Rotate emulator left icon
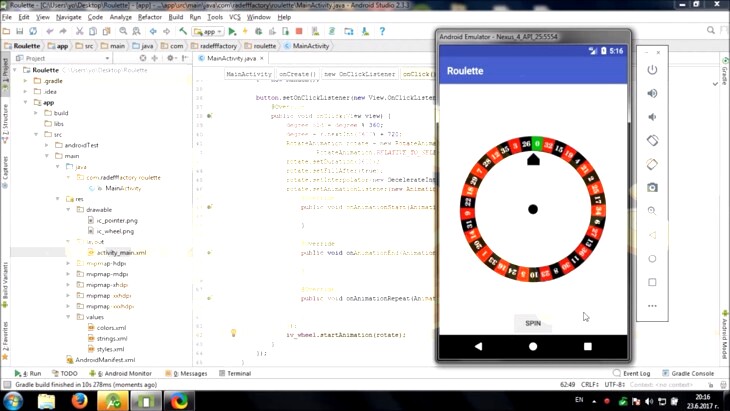Image resolution: width=730 pixels, height=411 pixels. pyautogui.click(x=652, y=140)
